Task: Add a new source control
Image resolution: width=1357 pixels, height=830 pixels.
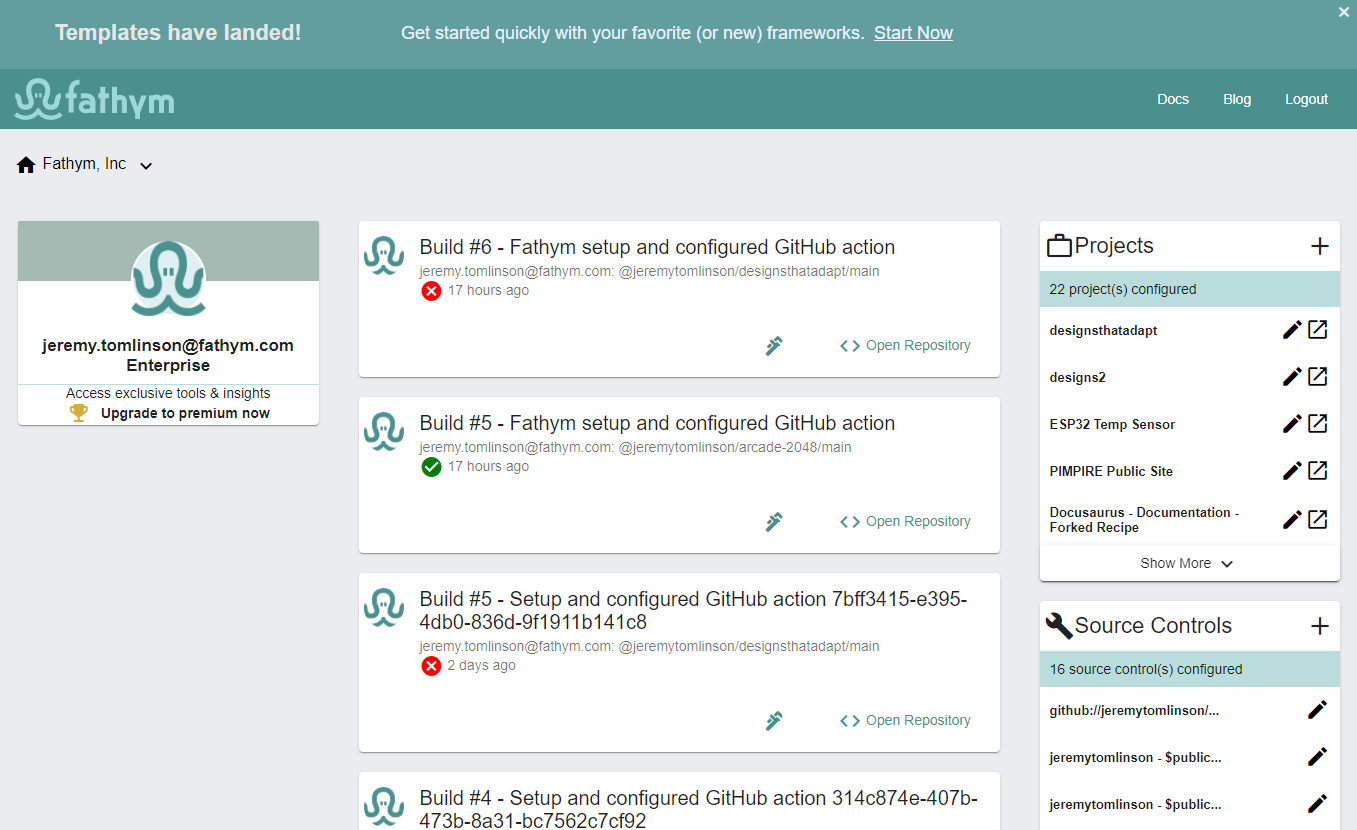Action: click(x=1320, y=626)
